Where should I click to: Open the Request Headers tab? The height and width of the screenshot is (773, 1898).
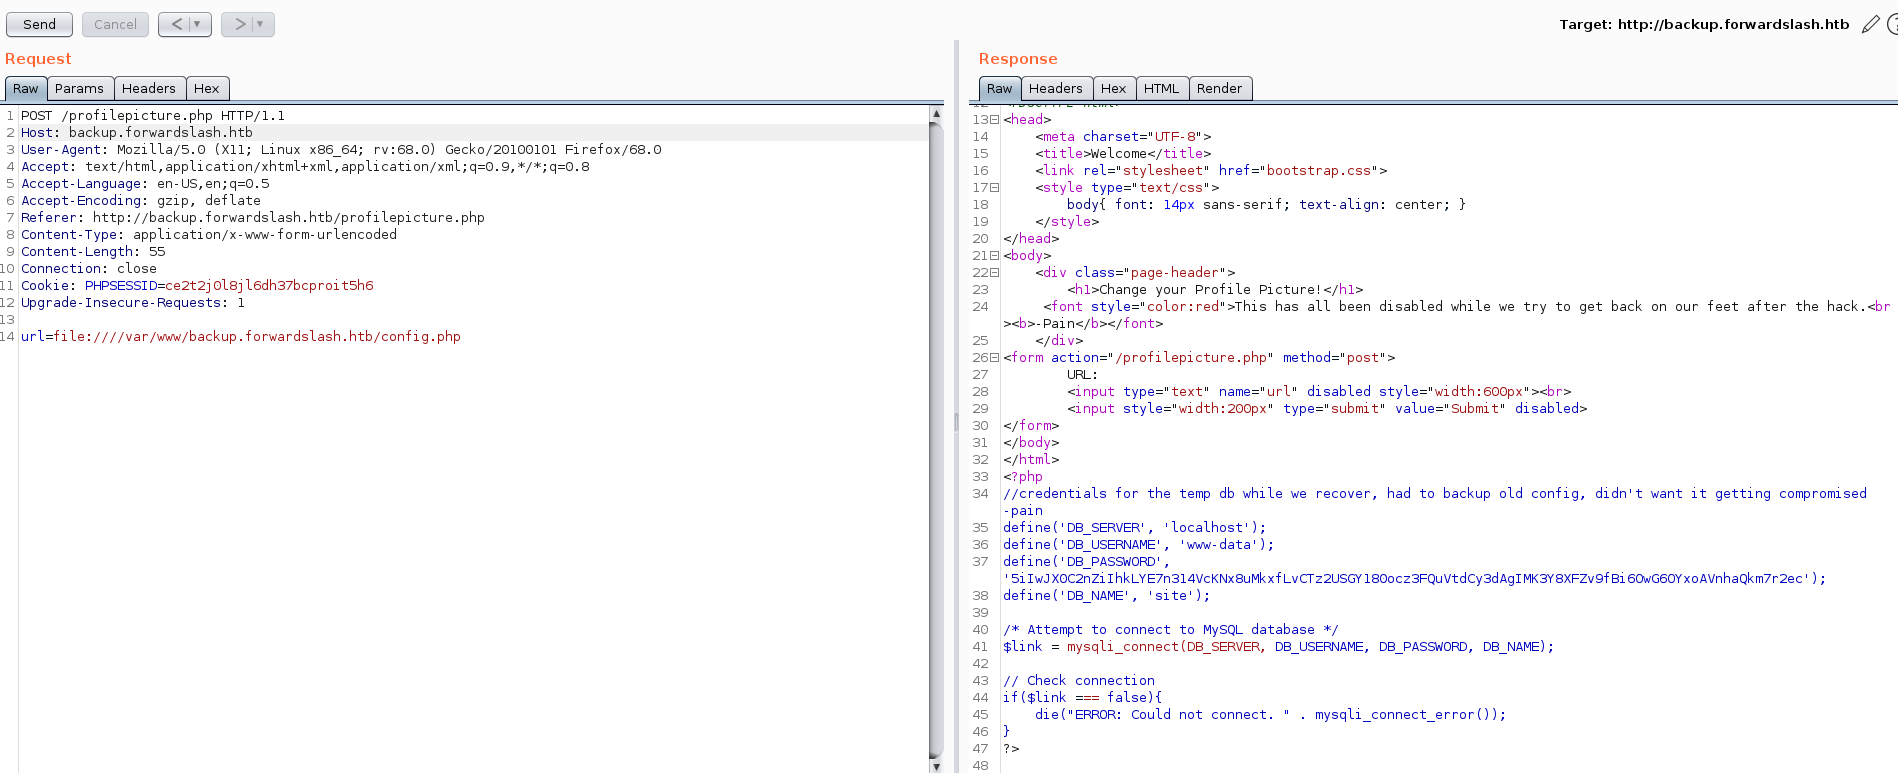[x=149, y=88]
